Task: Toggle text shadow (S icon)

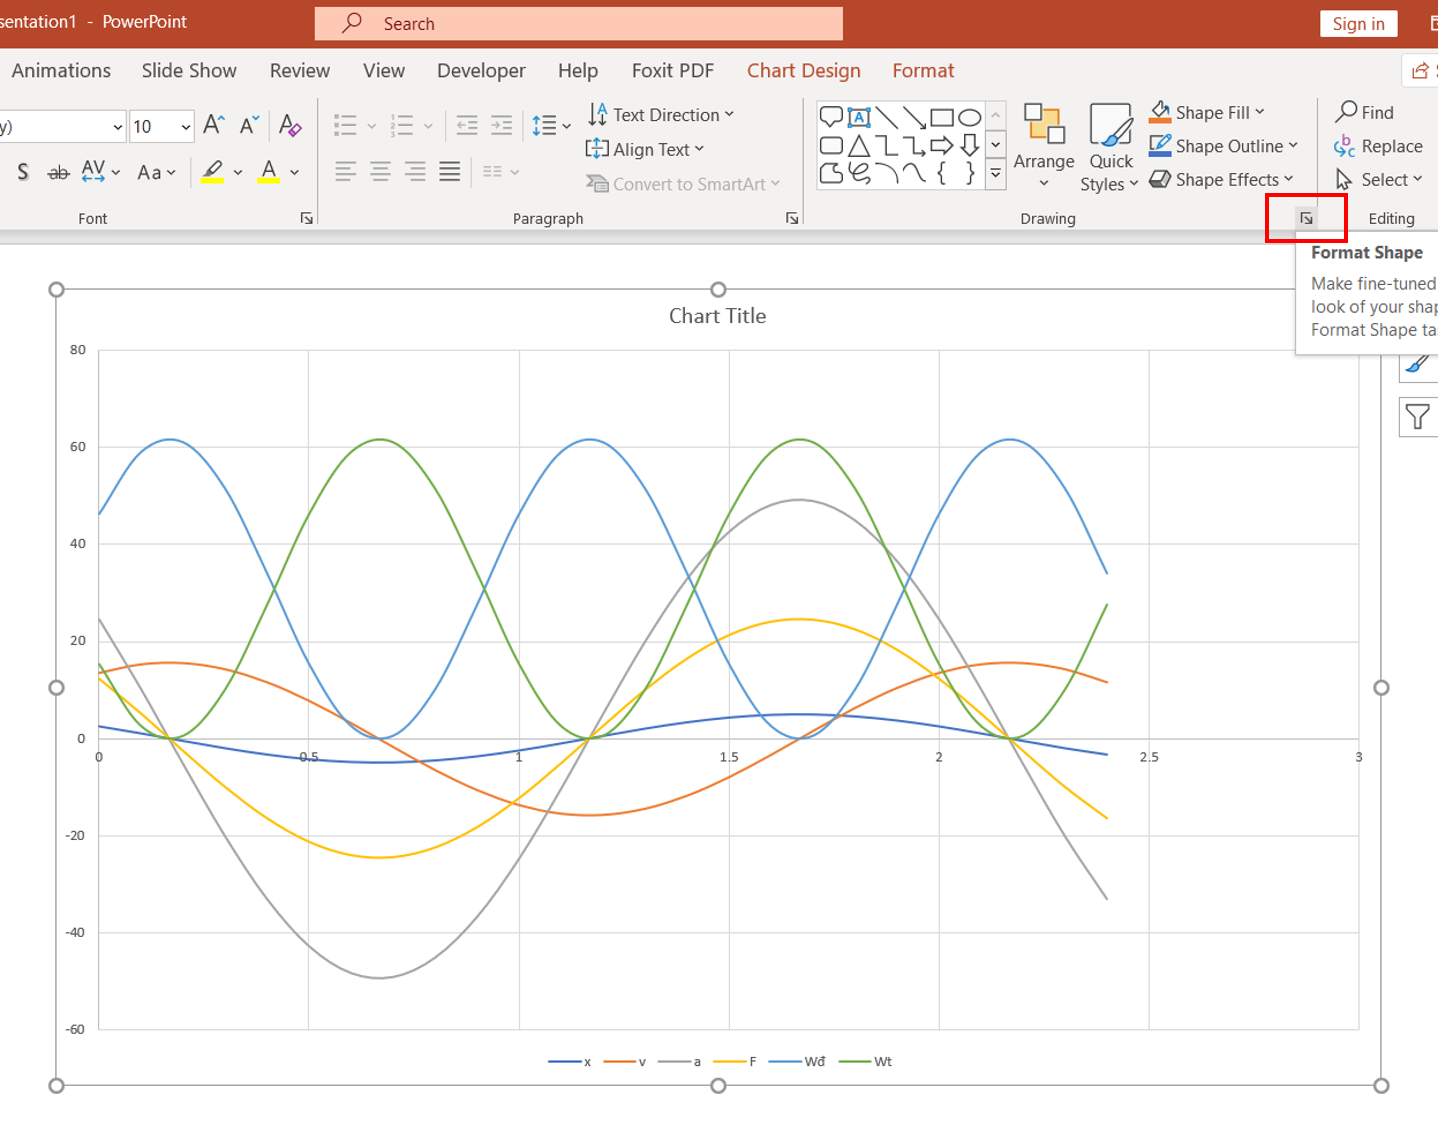Action: pos(22,172)
